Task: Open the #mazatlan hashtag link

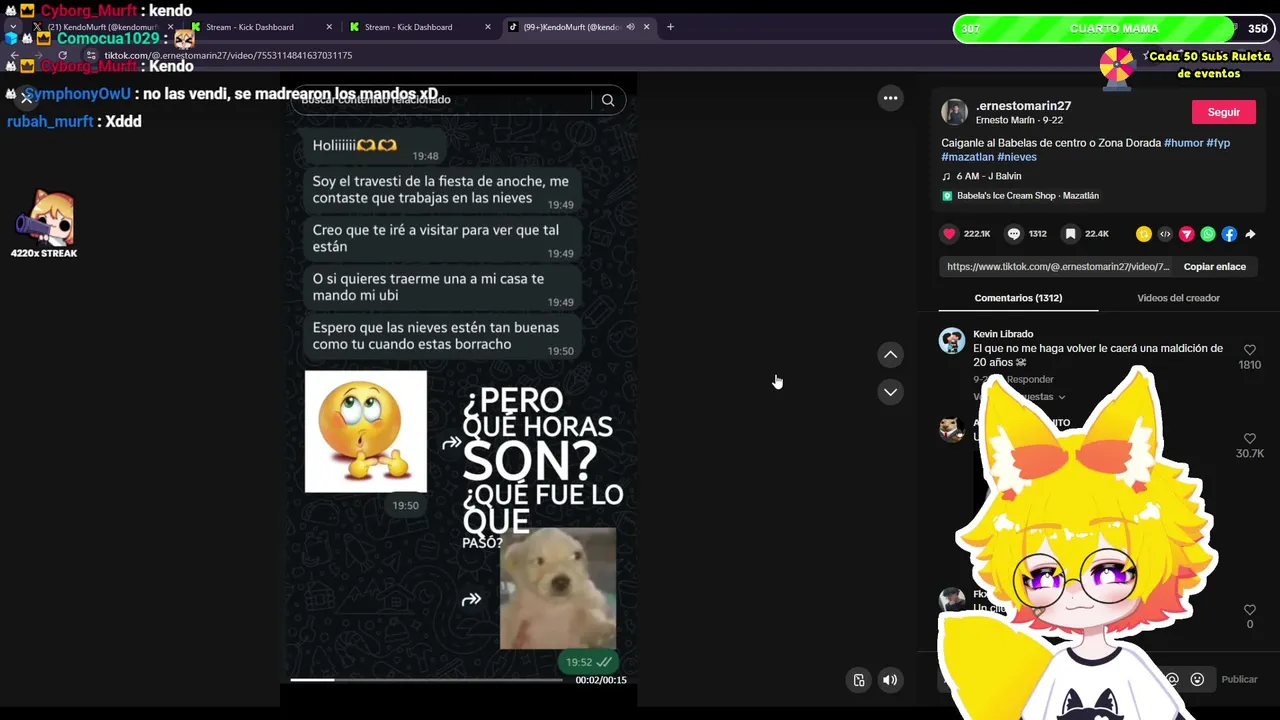Action: [x=967, y=157]
